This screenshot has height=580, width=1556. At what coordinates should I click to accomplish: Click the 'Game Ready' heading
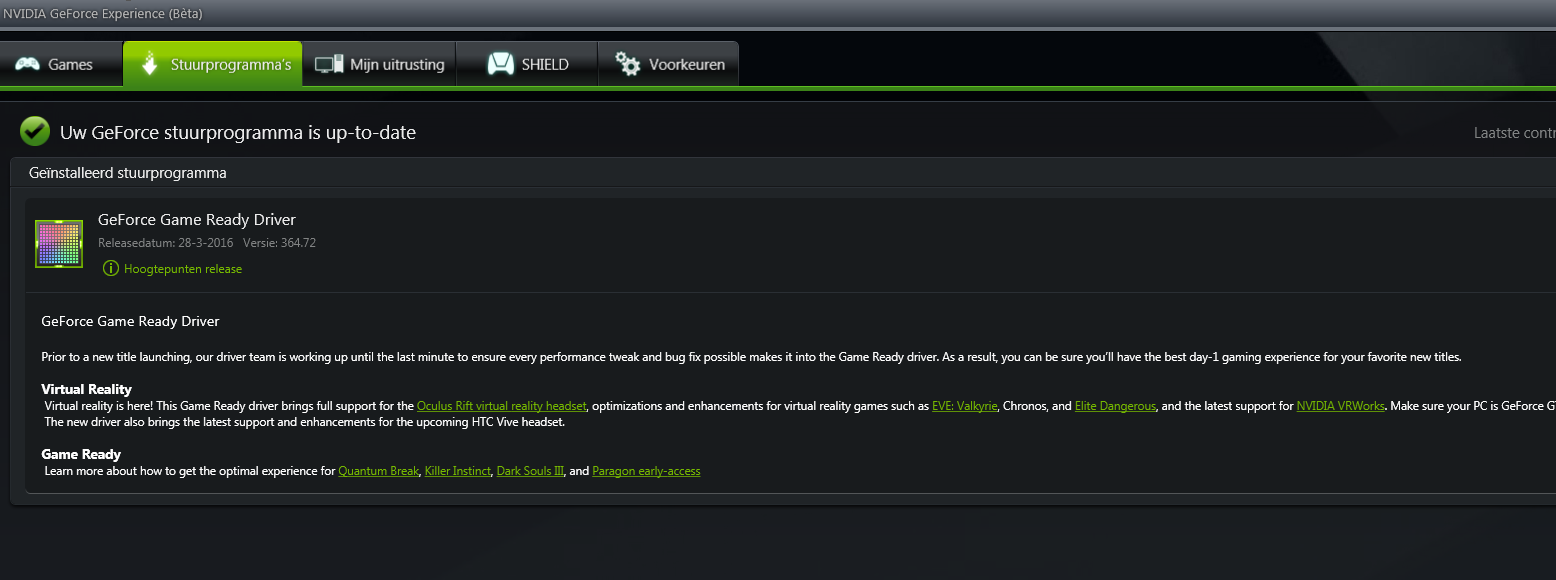81,454
